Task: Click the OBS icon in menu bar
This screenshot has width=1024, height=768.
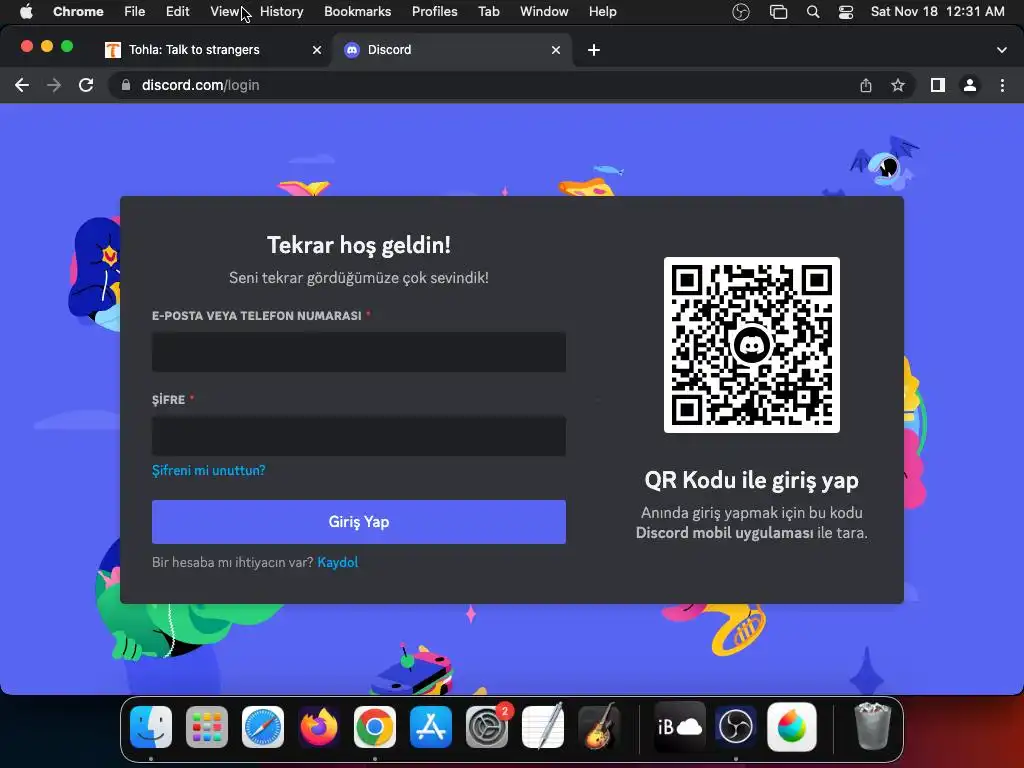Action: [741, 12]
